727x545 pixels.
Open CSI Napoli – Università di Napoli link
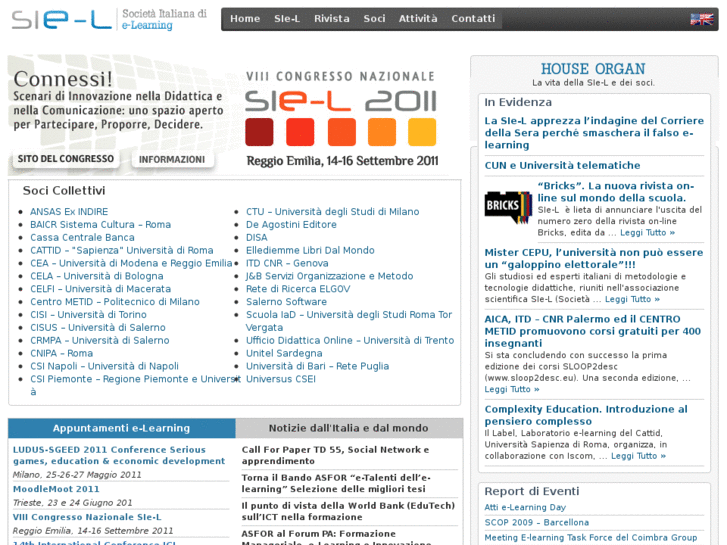104,366
